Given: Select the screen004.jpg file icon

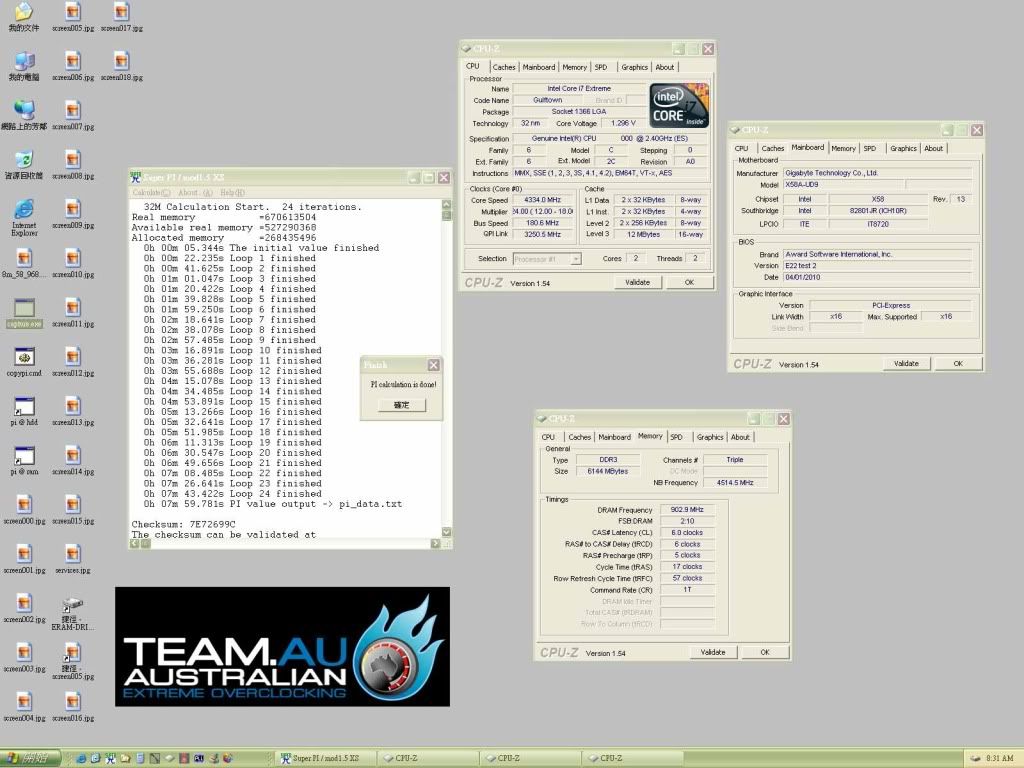Looking at the screenshot, I should click(24, 707).
